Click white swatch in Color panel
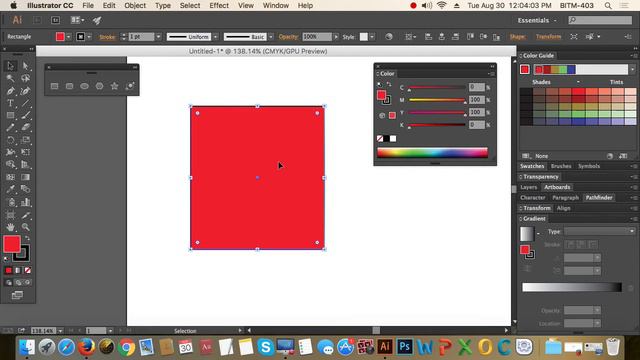The image size is (640, 360). (393, 139)
